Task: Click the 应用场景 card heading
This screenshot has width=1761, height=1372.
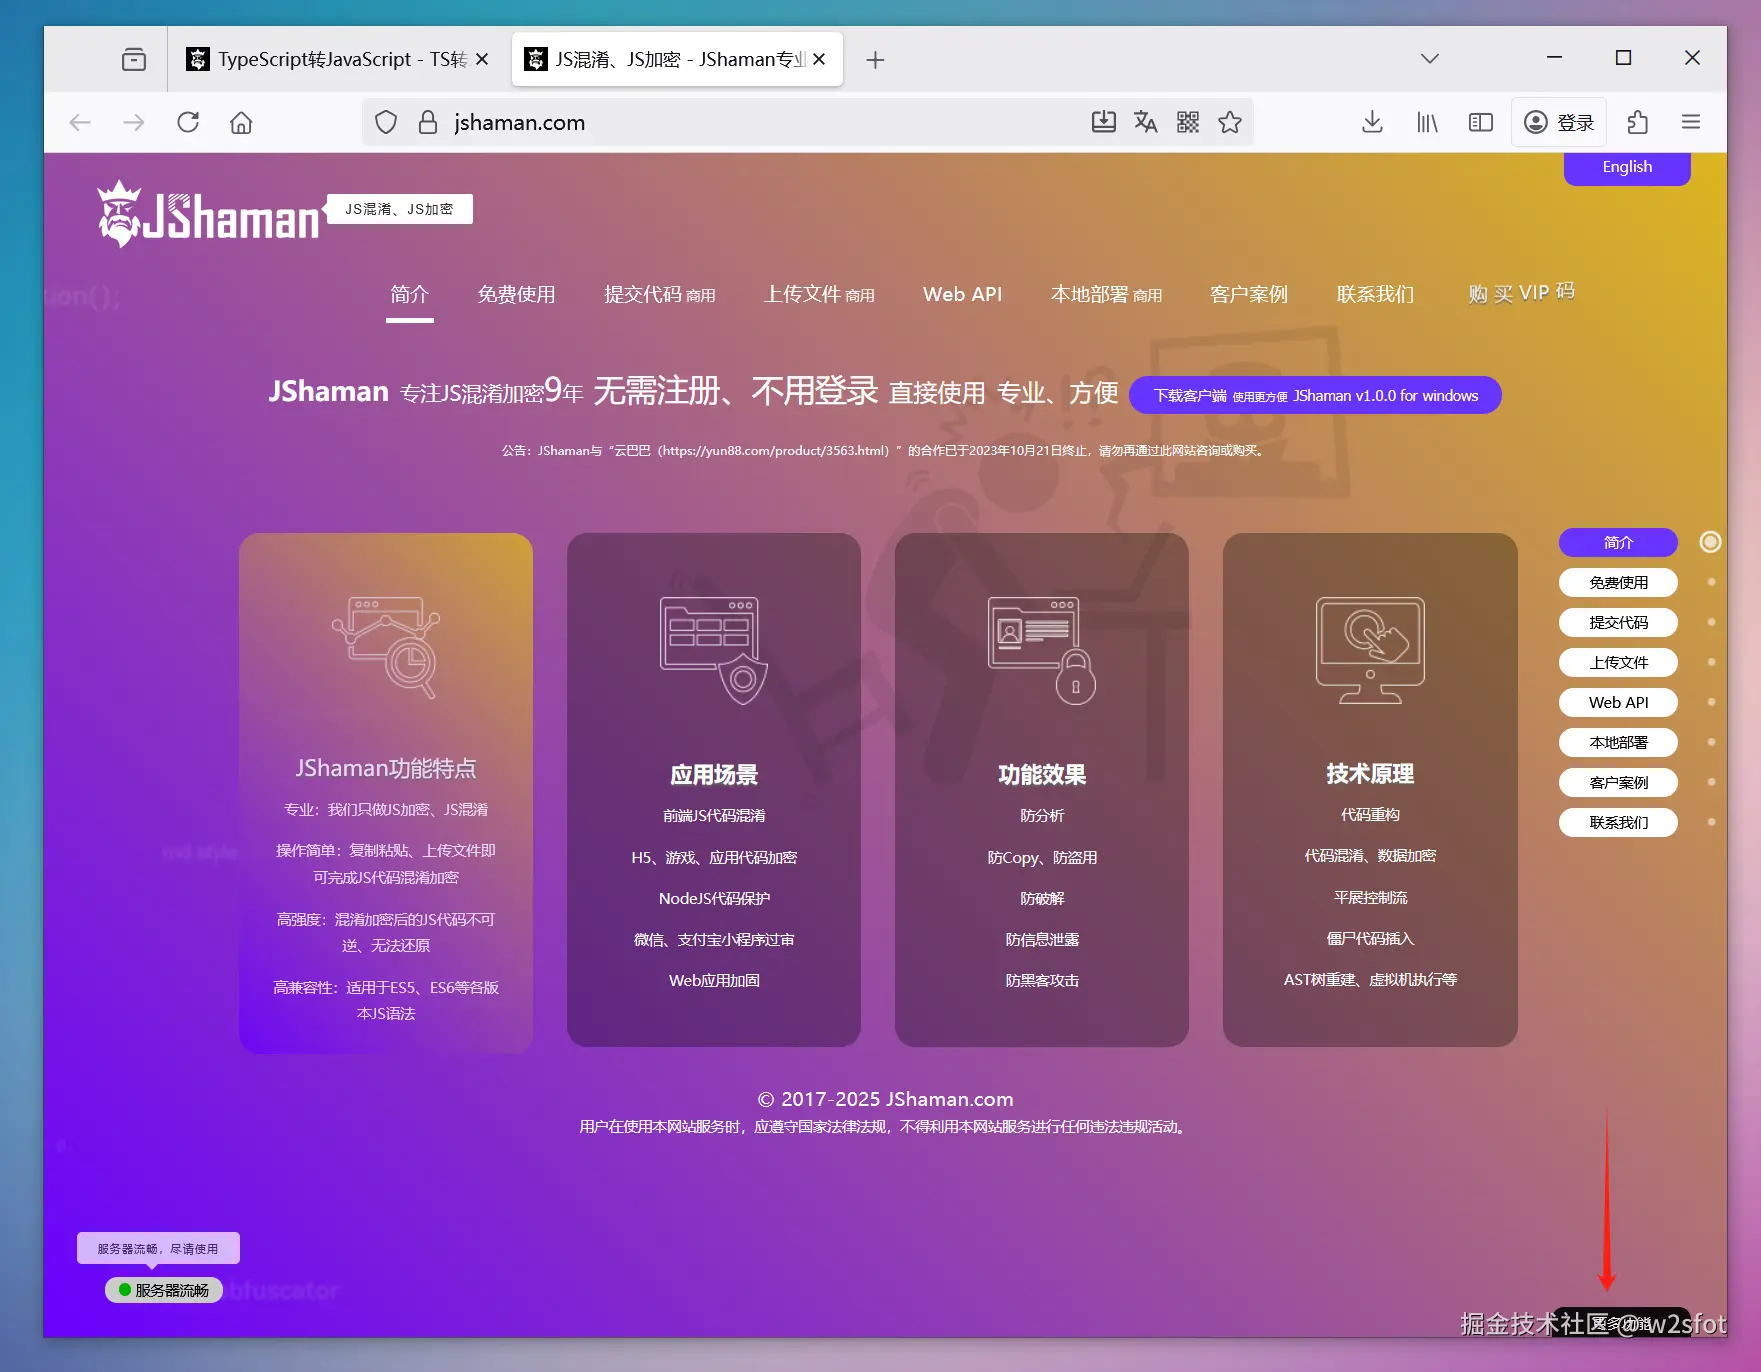Action: [x=714, y=774]
